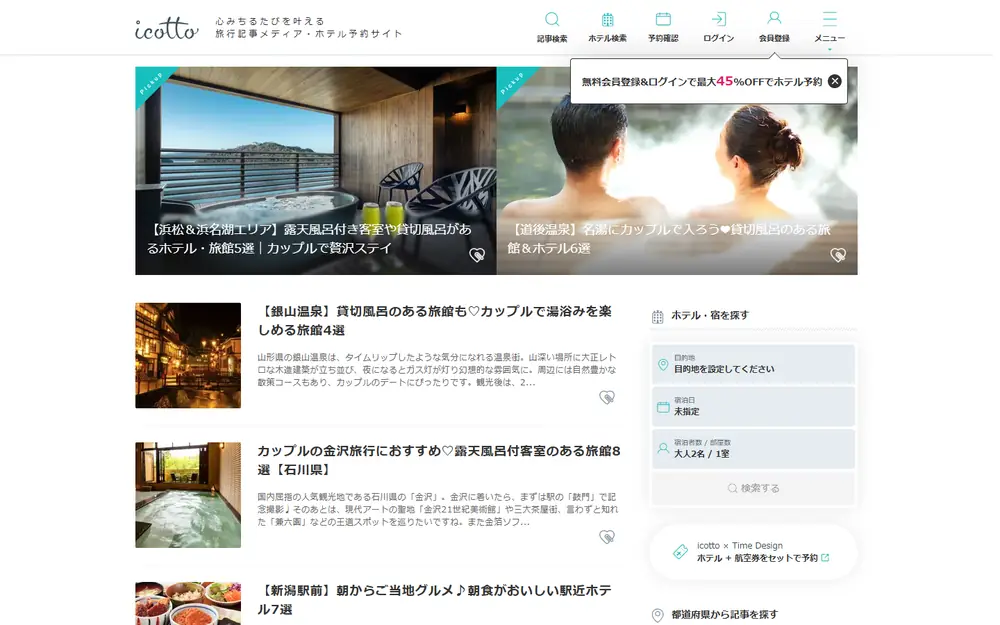Click the ticket icon in Time Design banner
Screen dimensions: 1000x625
point(680,552)
